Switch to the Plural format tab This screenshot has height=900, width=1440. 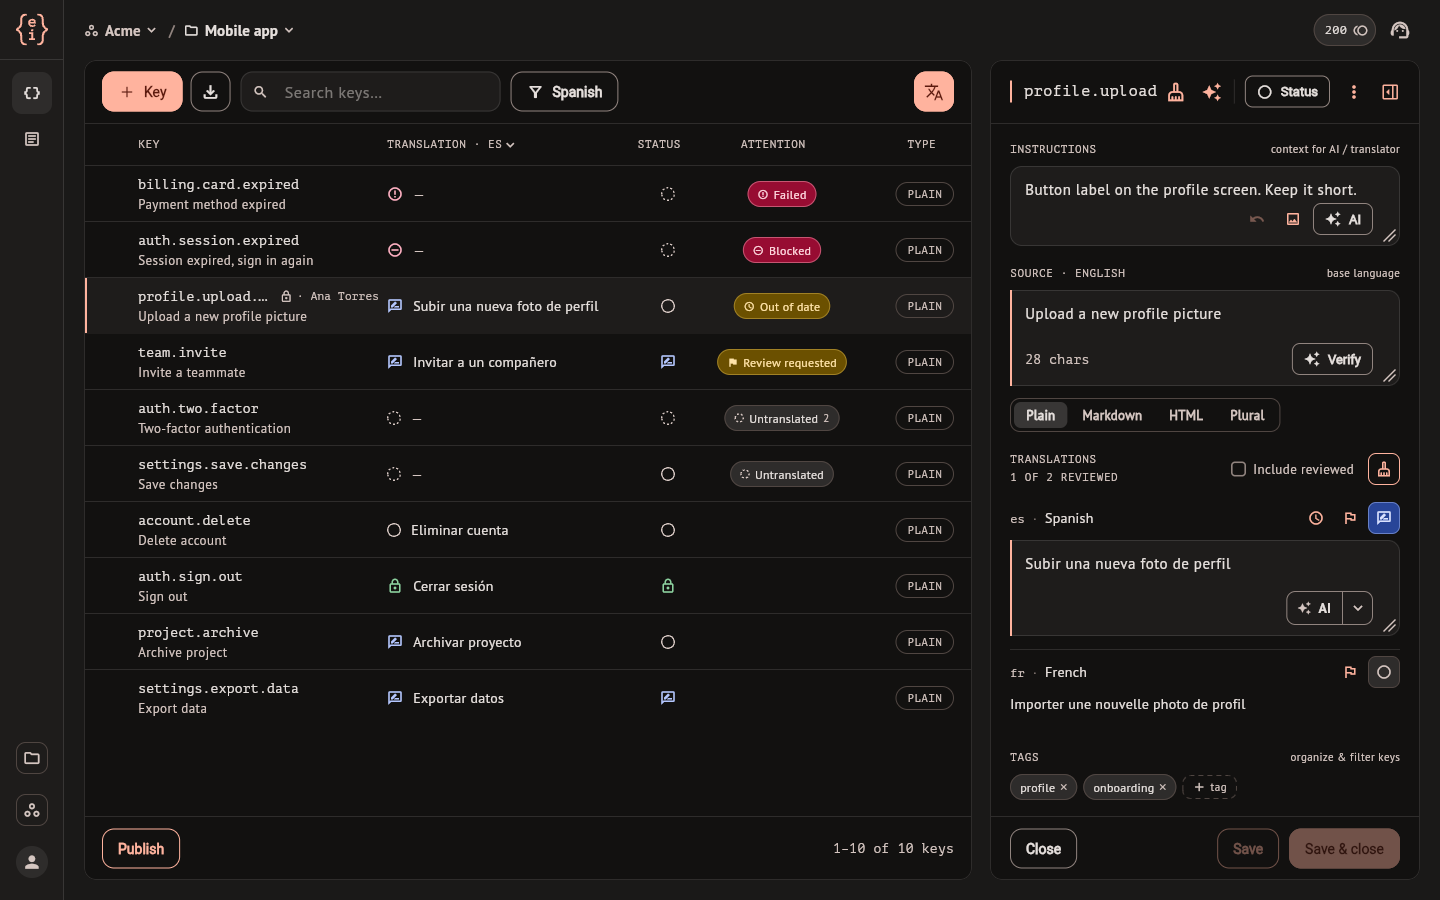tap(1247, 415)
